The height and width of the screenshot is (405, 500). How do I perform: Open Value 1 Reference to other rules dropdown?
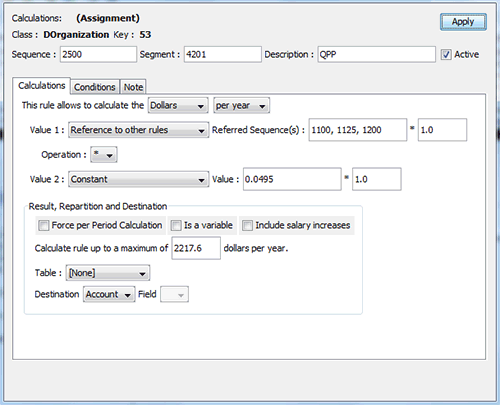(x=139, y=130)
